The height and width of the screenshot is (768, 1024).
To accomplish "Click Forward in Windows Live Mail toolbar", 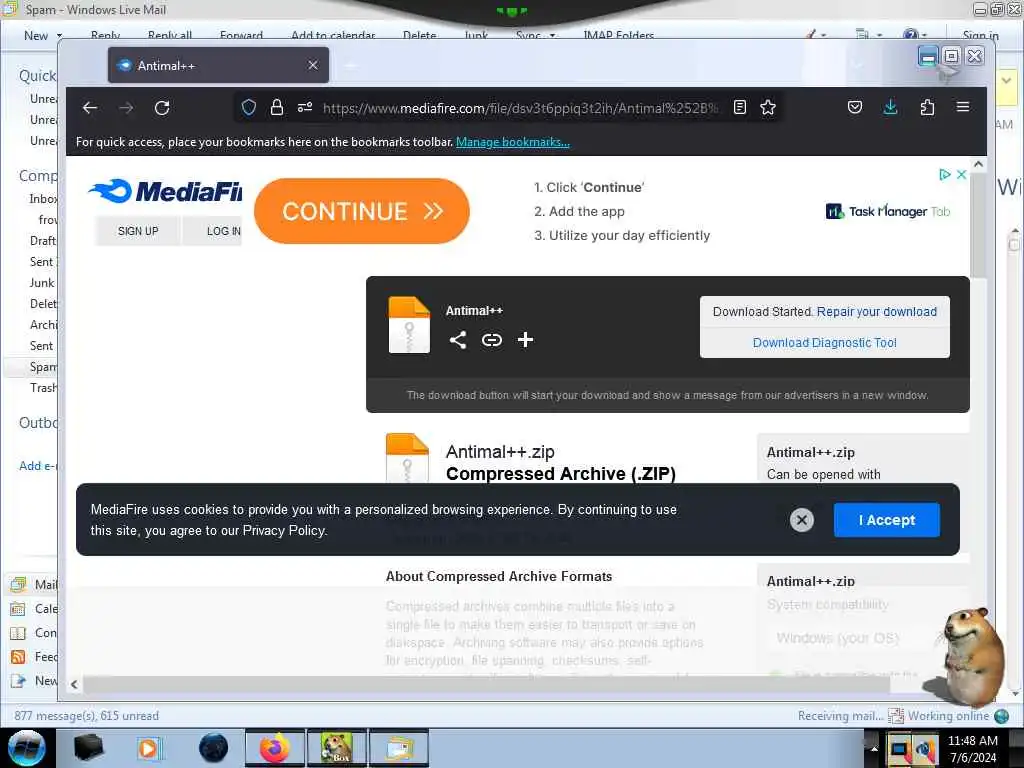I will [x=242, y=35].
